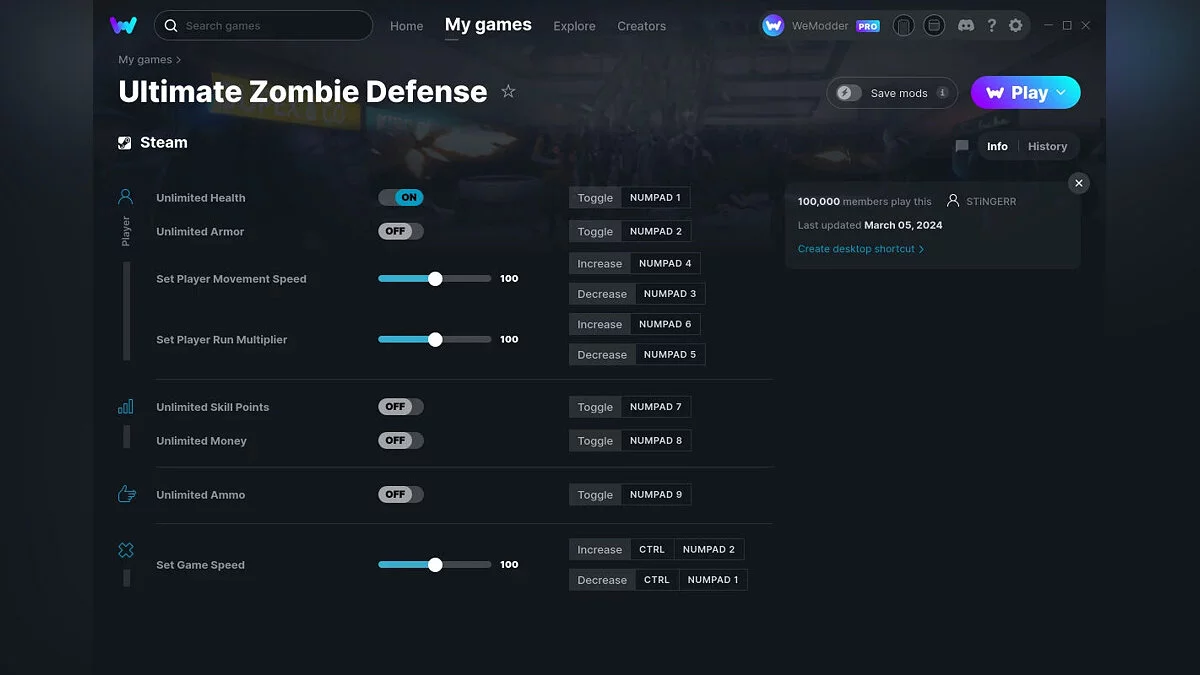
Task: Click the My games breadcrumb chevron
Action: (178, 59)
